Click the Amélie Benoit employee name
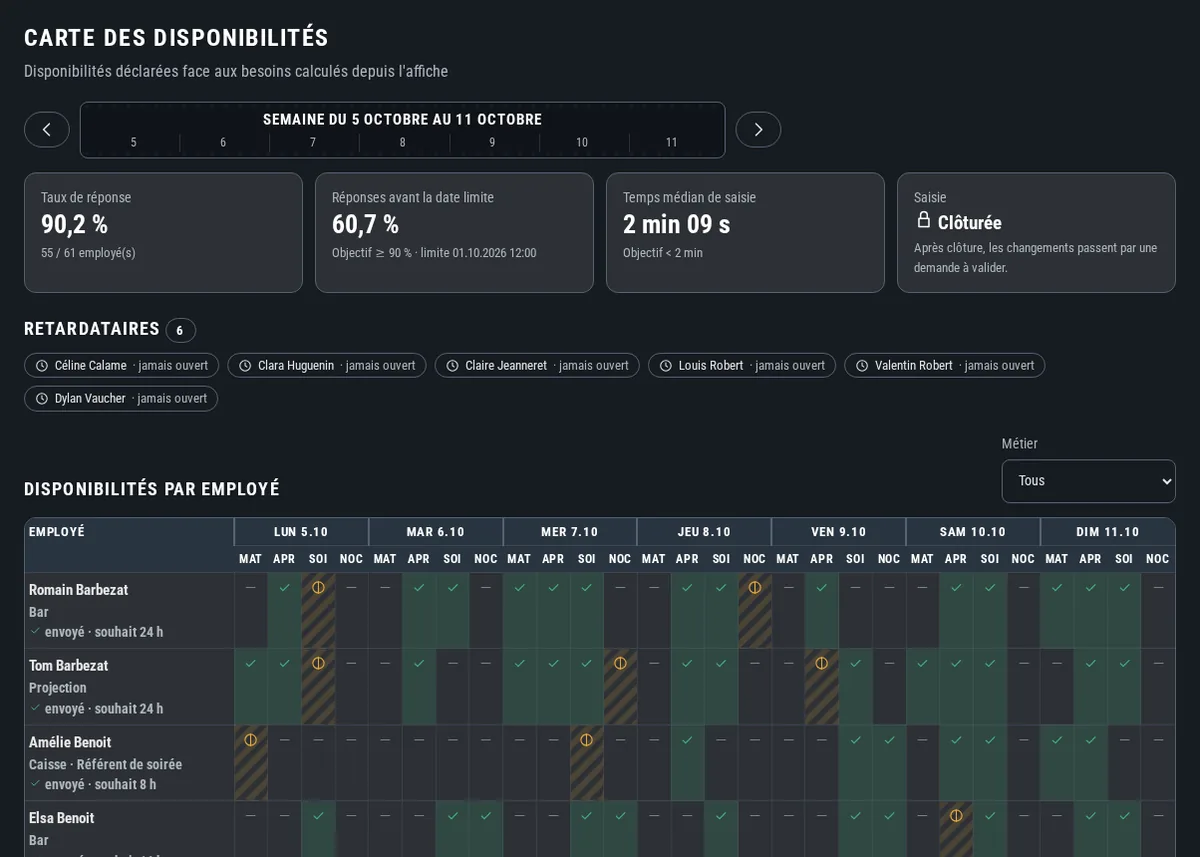The height and width of the screenshot is (857, 1200). point(70,743)
